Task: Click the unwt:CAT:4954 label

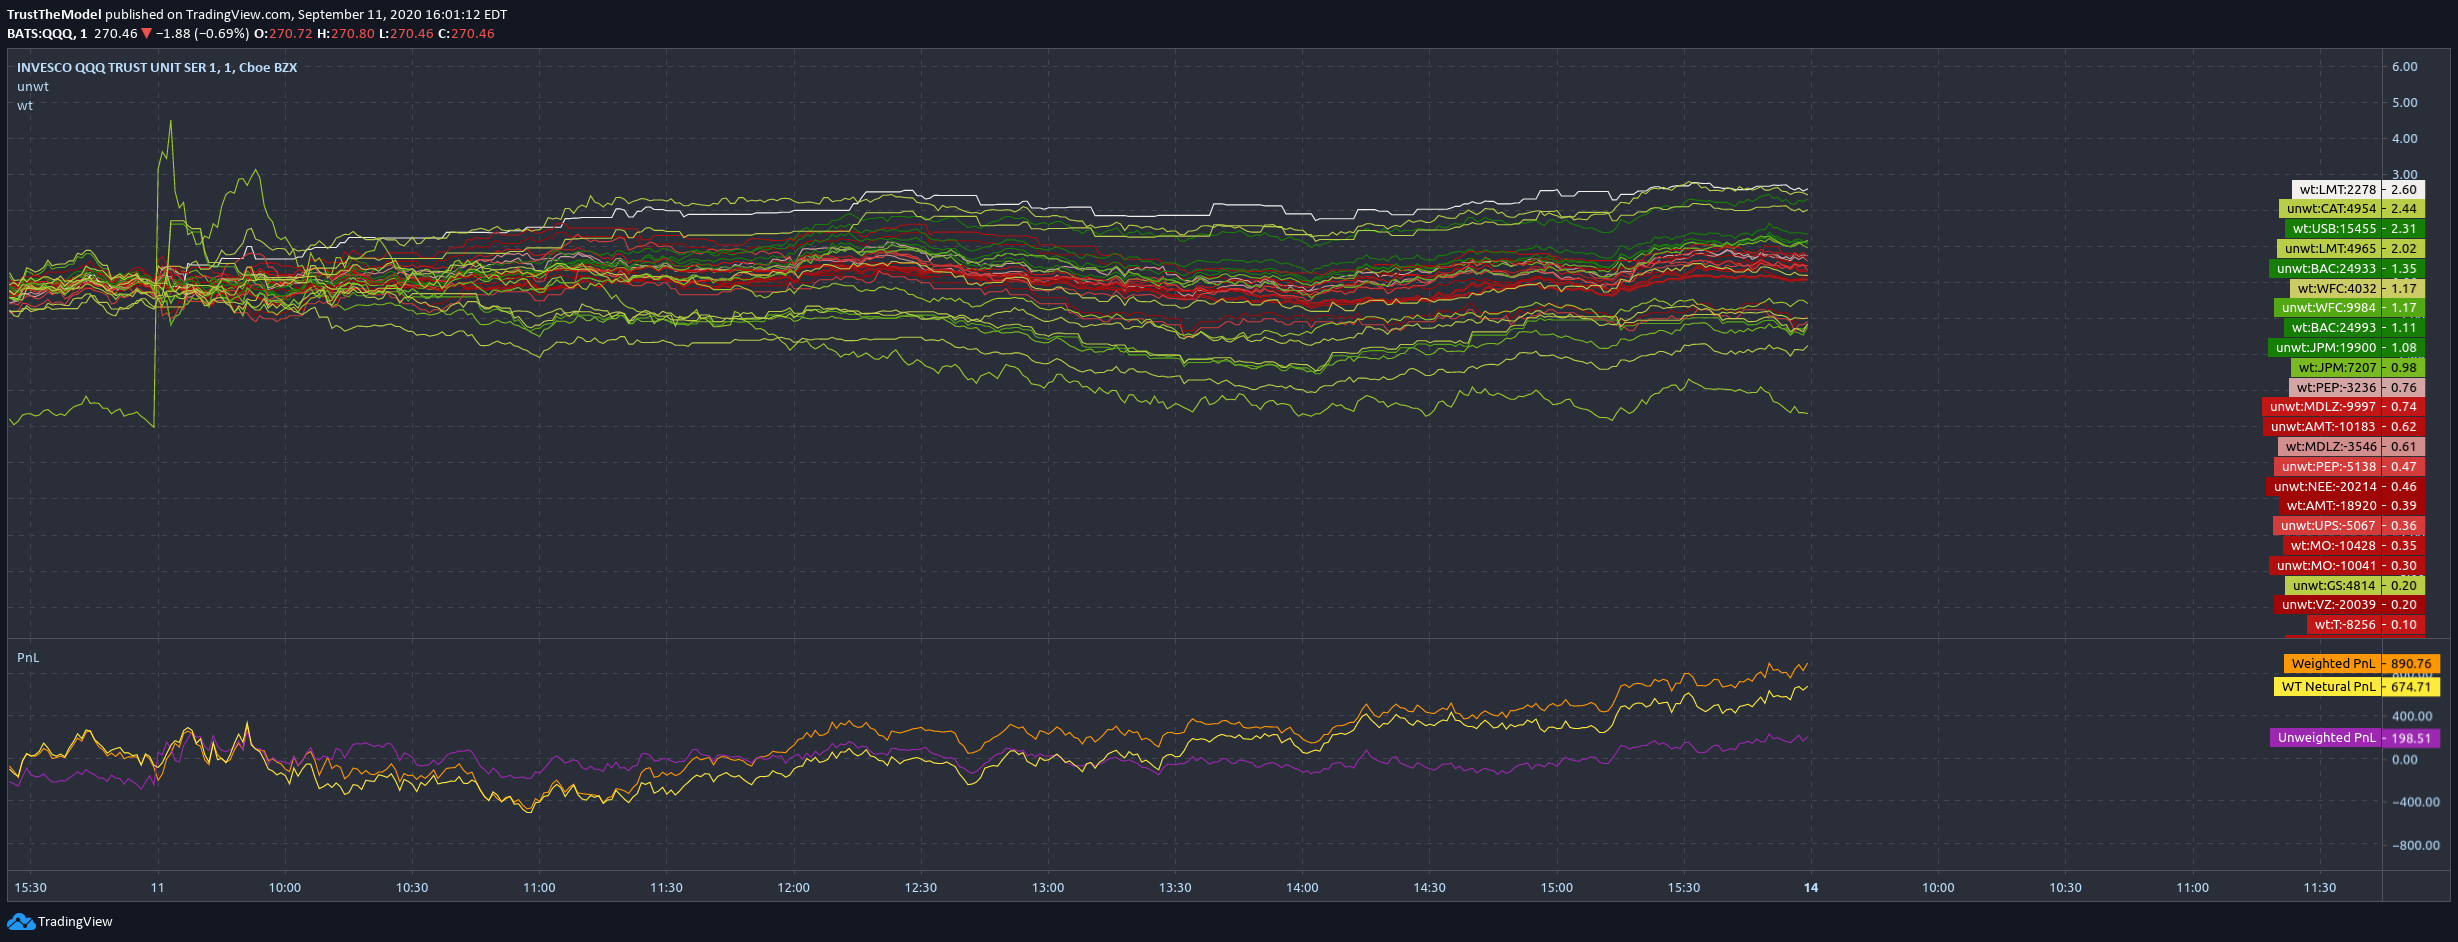Action: click(x=2331, y=209)
